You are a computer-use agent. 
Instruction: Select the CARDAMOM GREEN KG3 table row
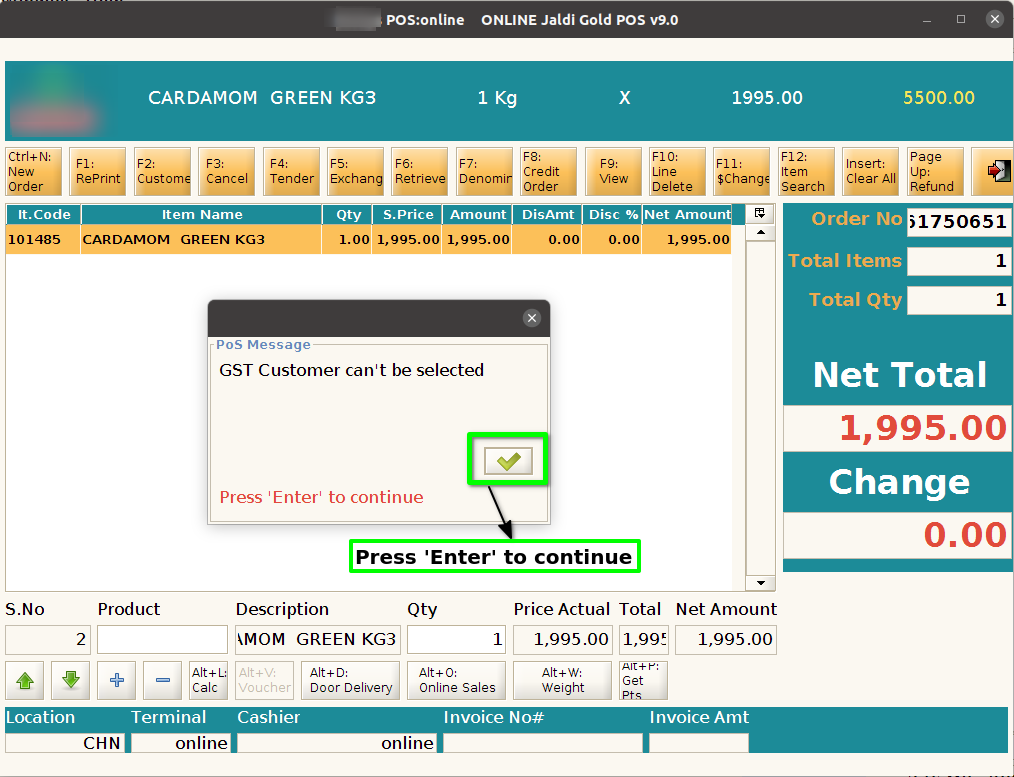(x=369, y=239)
